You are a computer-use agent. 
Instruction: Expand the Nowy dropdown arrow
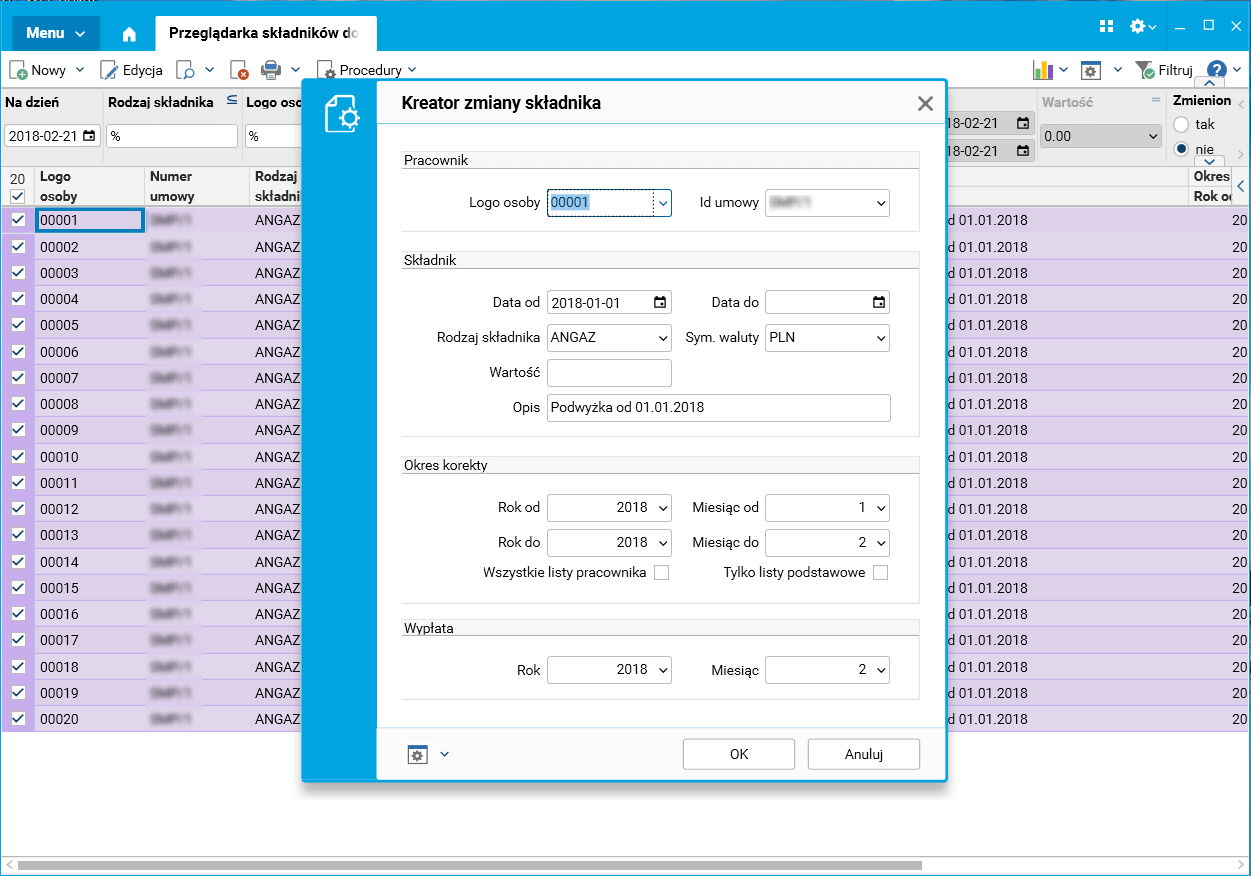[80, 70]
